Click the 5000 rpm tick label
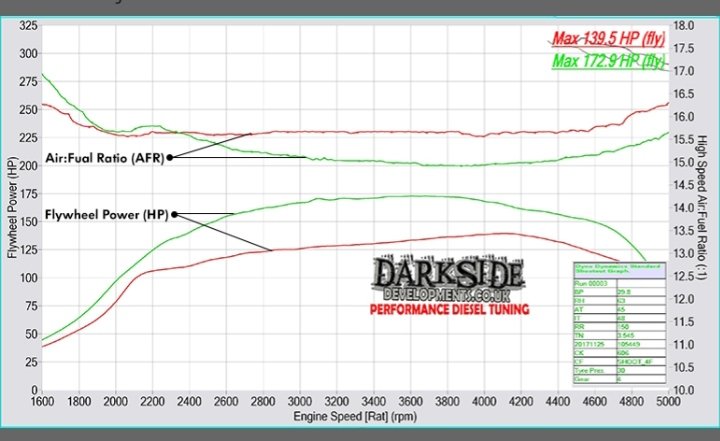The image size is (720, 441). coord(667,401)
